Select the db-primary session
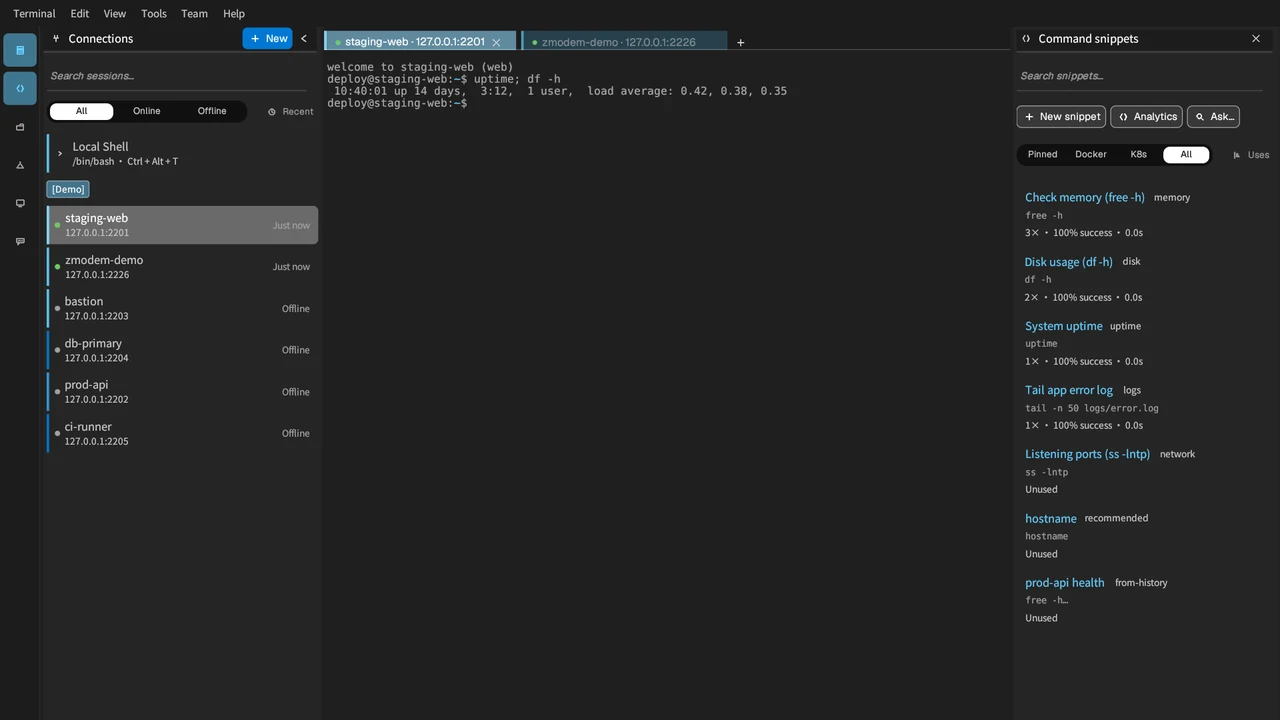This screenshot has height=720, width=1280. tap(182, 350)
